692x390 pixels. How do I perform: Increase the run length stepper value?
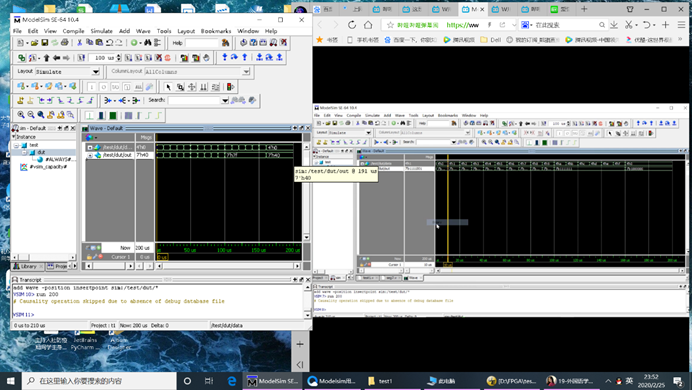click(119, 56)
